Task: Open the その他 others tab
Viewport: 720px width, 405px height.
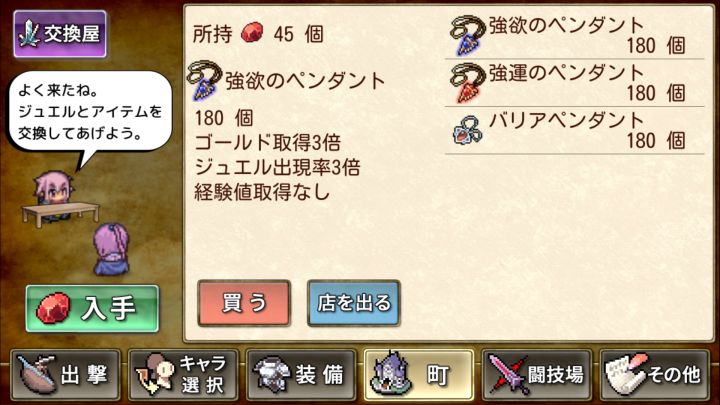Action: pos(654,375)
